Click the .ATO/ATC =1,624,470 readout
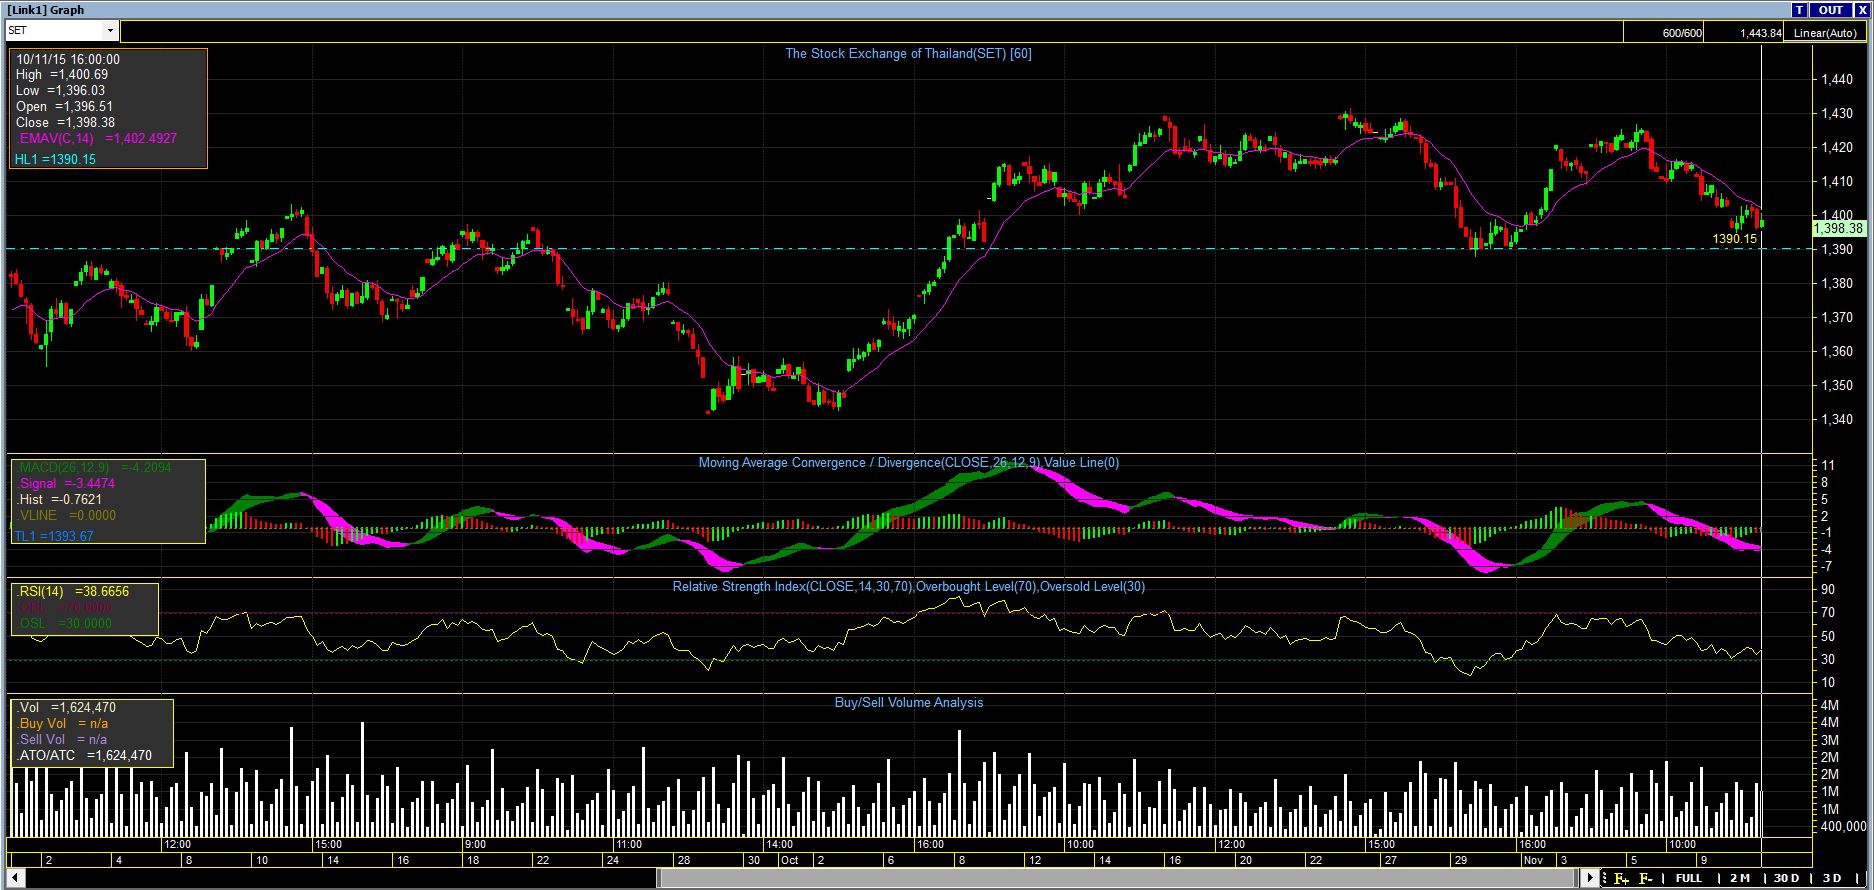This screenshot has height=890, width=1874. pos(84,756)
